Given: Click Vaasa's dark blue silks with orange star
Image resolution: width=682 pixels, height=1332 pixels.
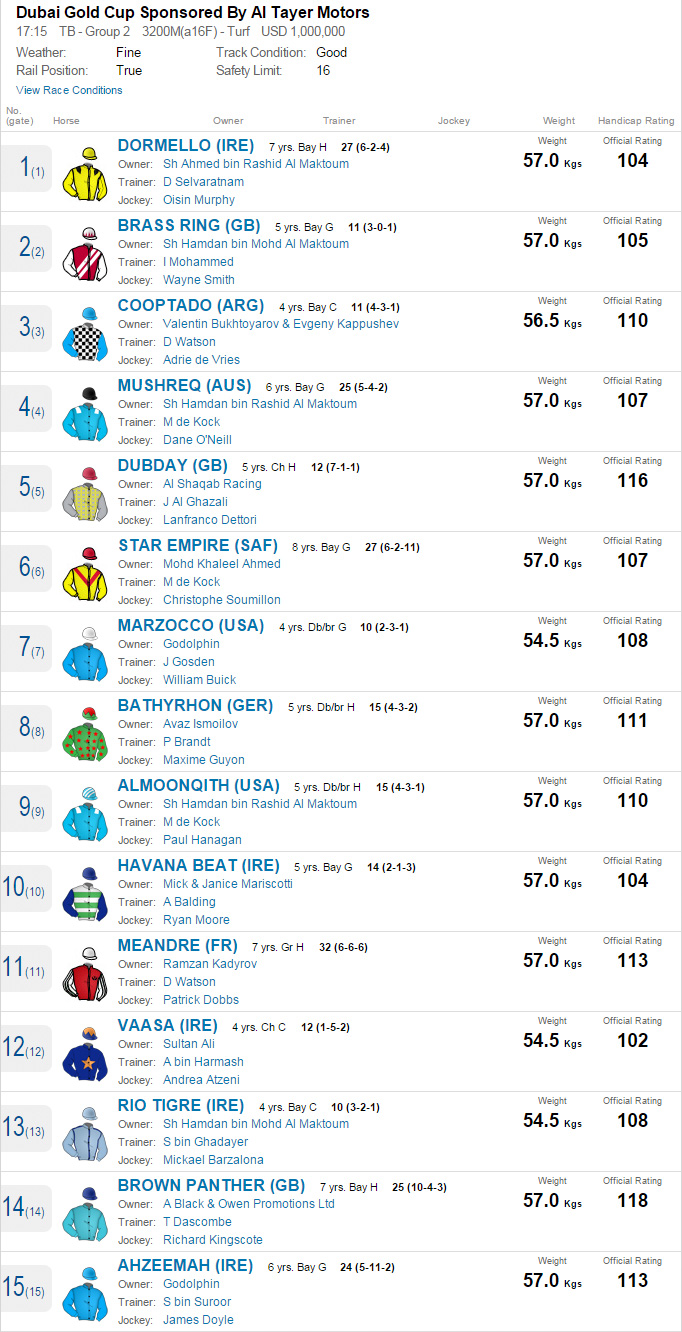Looking at the screenshot, I should [x=84, y=1052].
